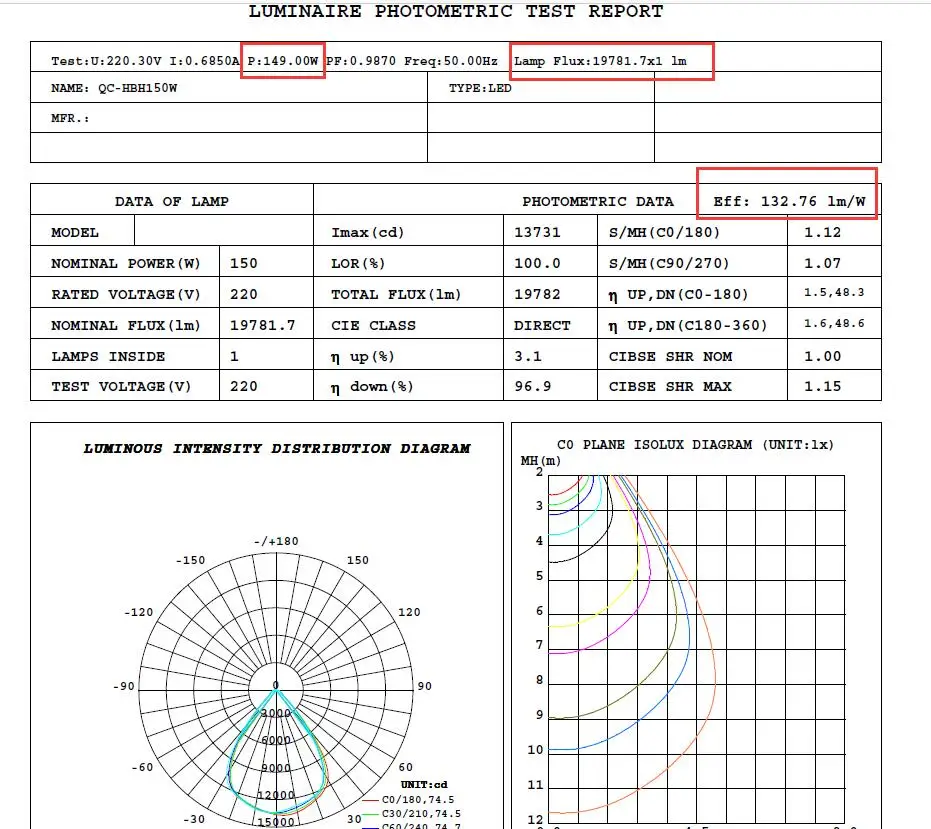
Task: Select the CIBSE SHR NOM value "1.00"
Action: tap(822, 356)
